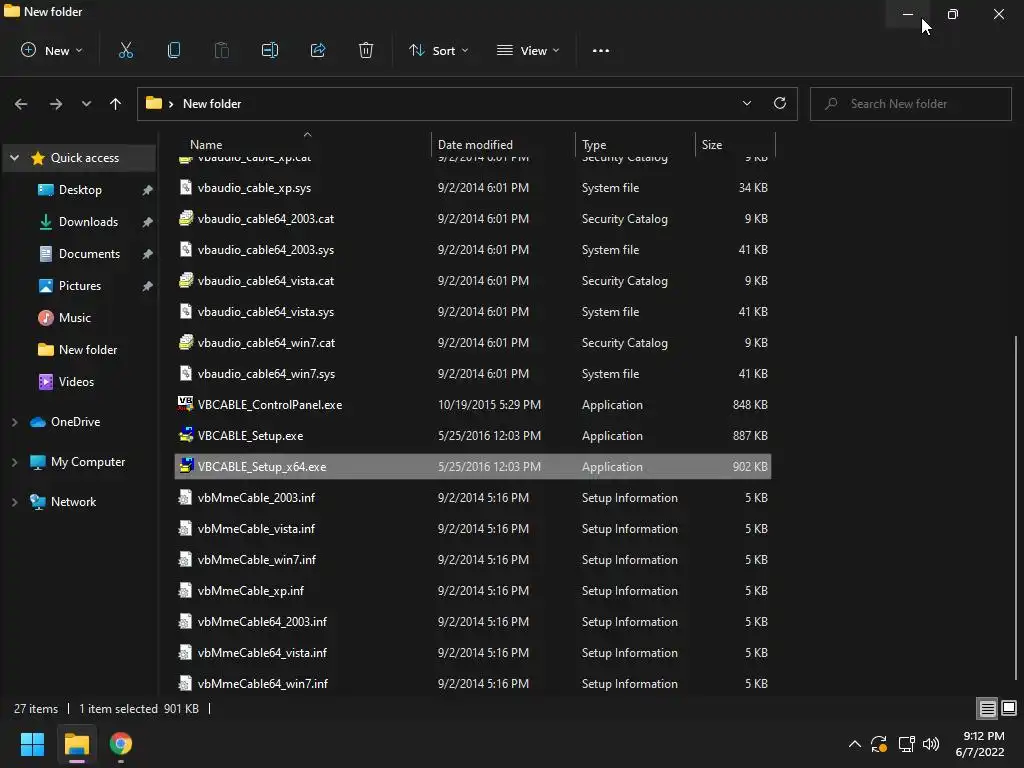Switch to large thumbnails view icon
The height and width of the screenshot is (768, 1024).
[1009, 708]
